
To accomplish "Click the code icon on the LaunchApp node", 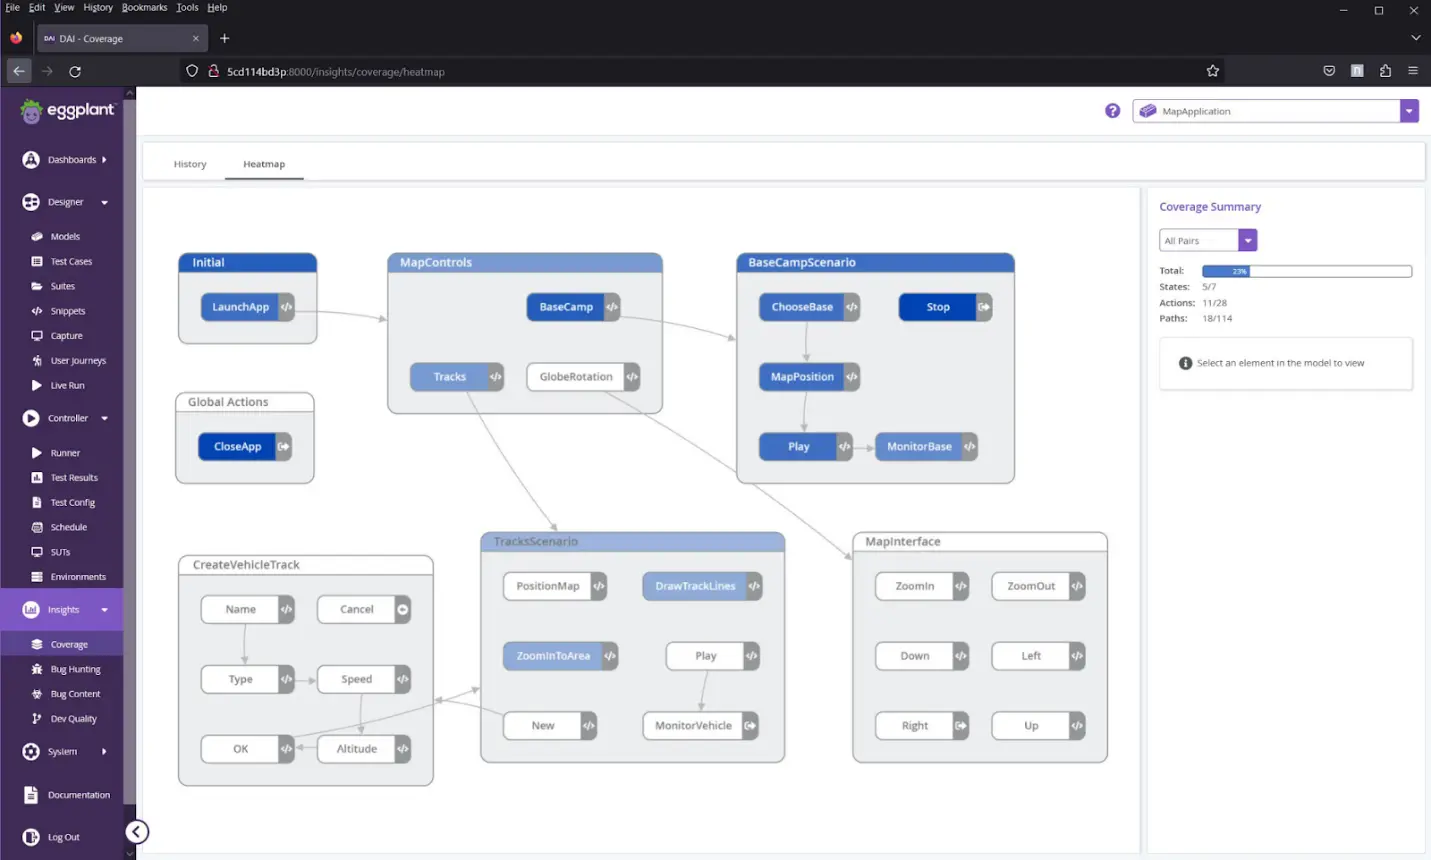I will click(287, 307).
